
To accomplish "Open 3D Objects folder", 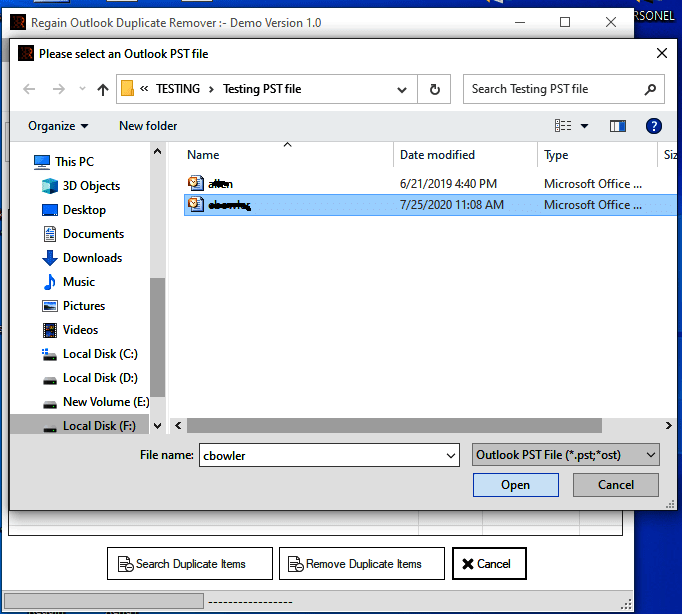I will [x=81, y=186].
